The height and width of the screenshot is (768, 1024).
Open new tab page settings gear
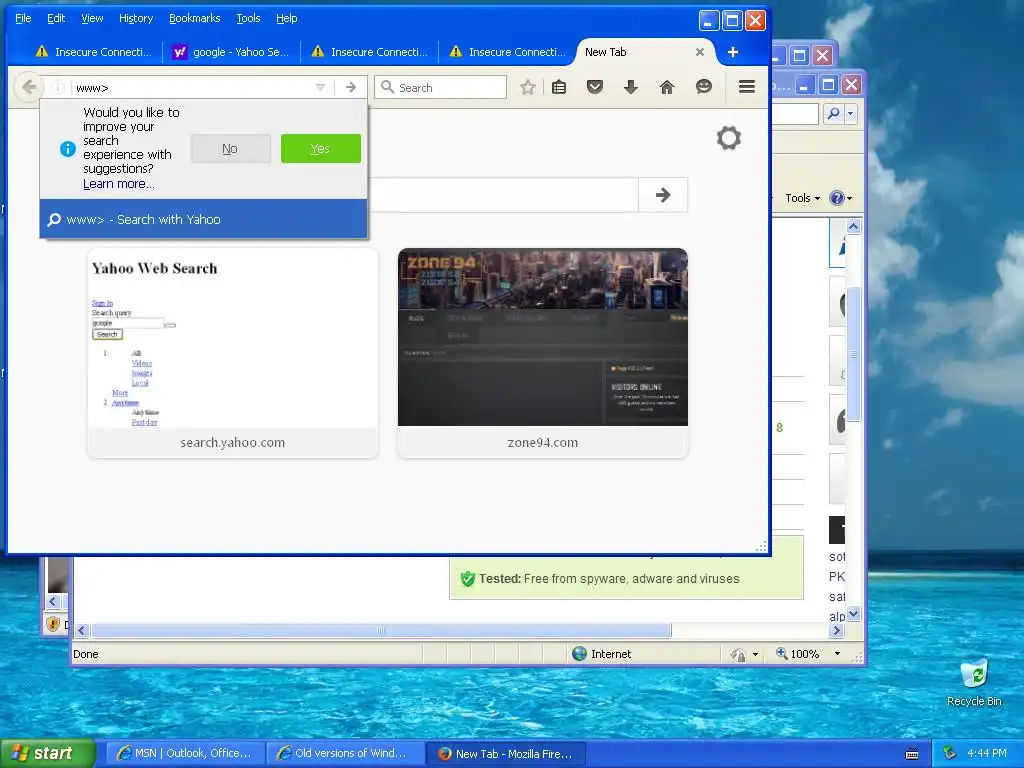pos(729,138)
